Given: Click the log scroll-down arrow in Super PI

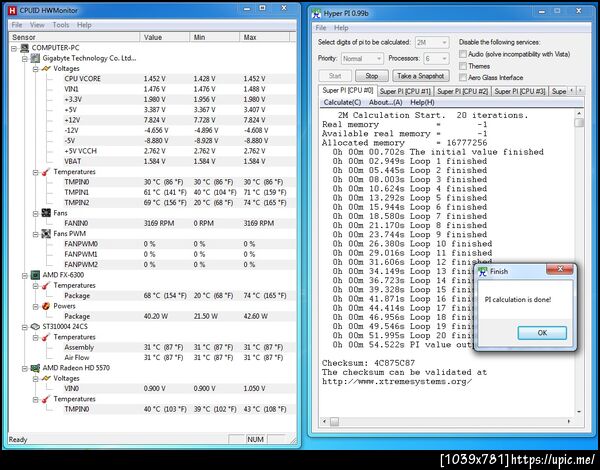Looking at the screenshot, I should coord(579,412).
